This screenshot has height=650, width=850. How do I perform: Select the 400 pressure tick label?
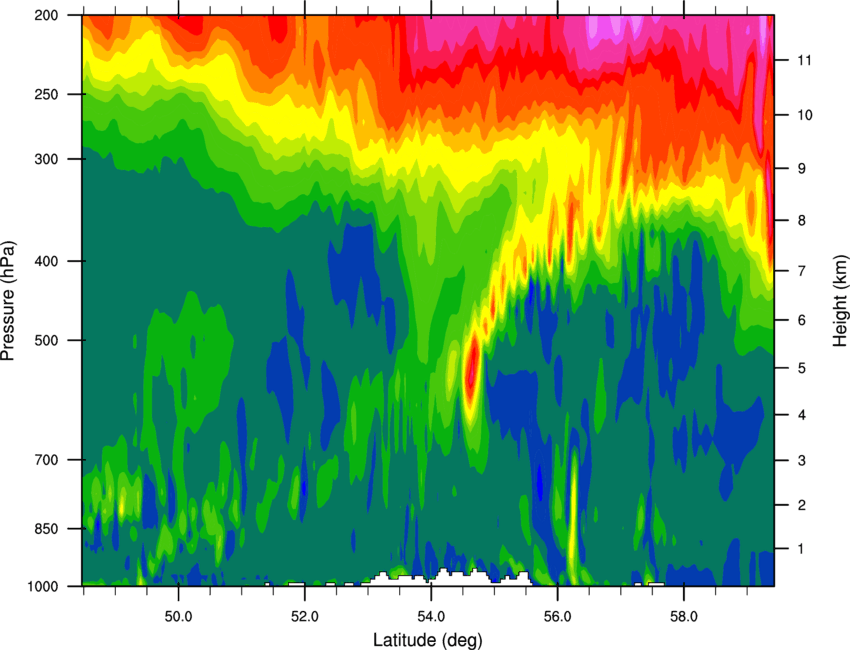[47, 261]
